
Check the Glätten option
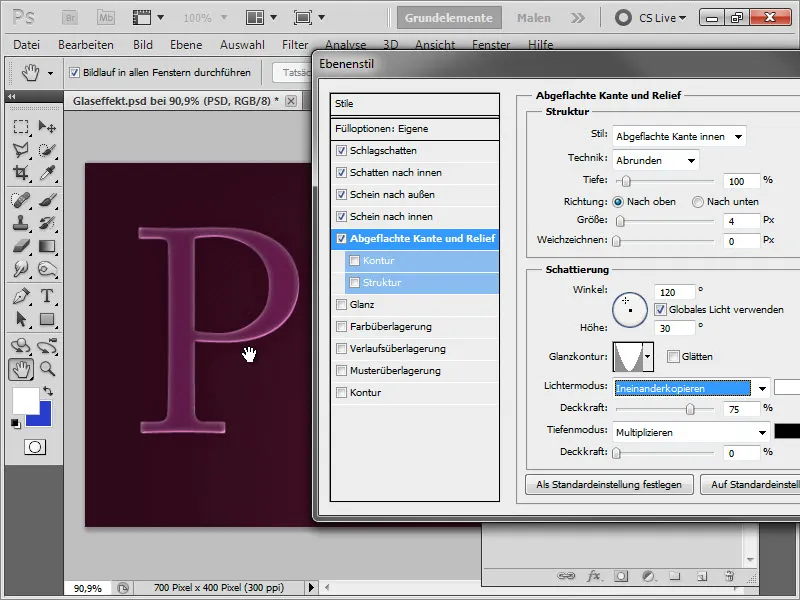pos(673,357)
